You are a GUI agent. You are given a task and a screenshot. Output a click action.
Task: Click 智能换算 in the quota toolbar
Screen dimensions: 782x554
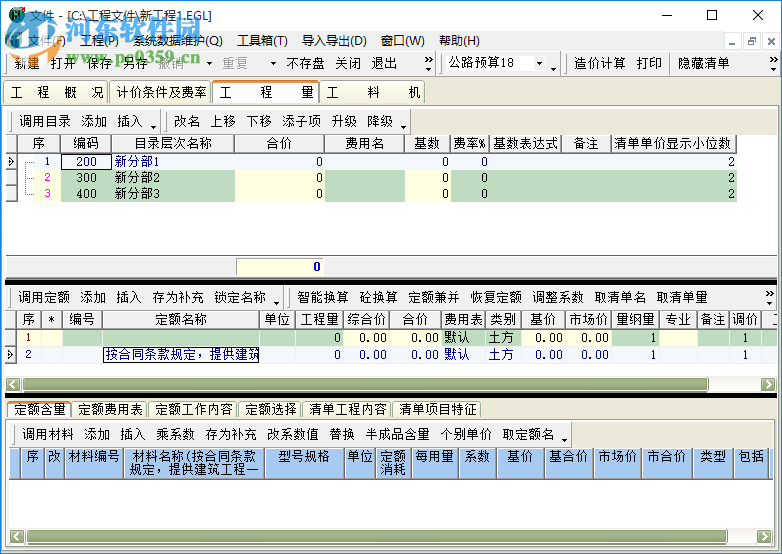coord(323,298)
